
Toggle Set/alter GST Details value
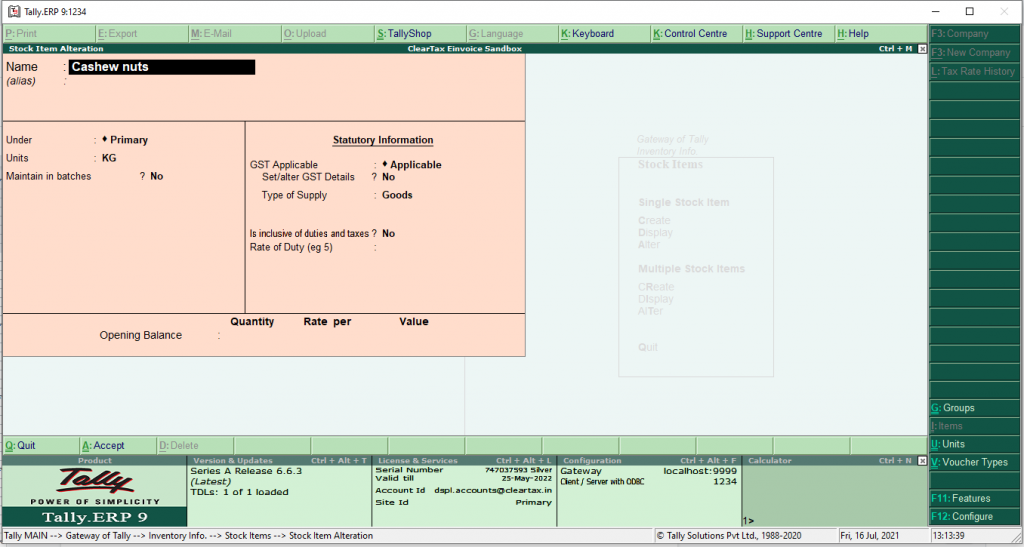(x=389, y=177)
